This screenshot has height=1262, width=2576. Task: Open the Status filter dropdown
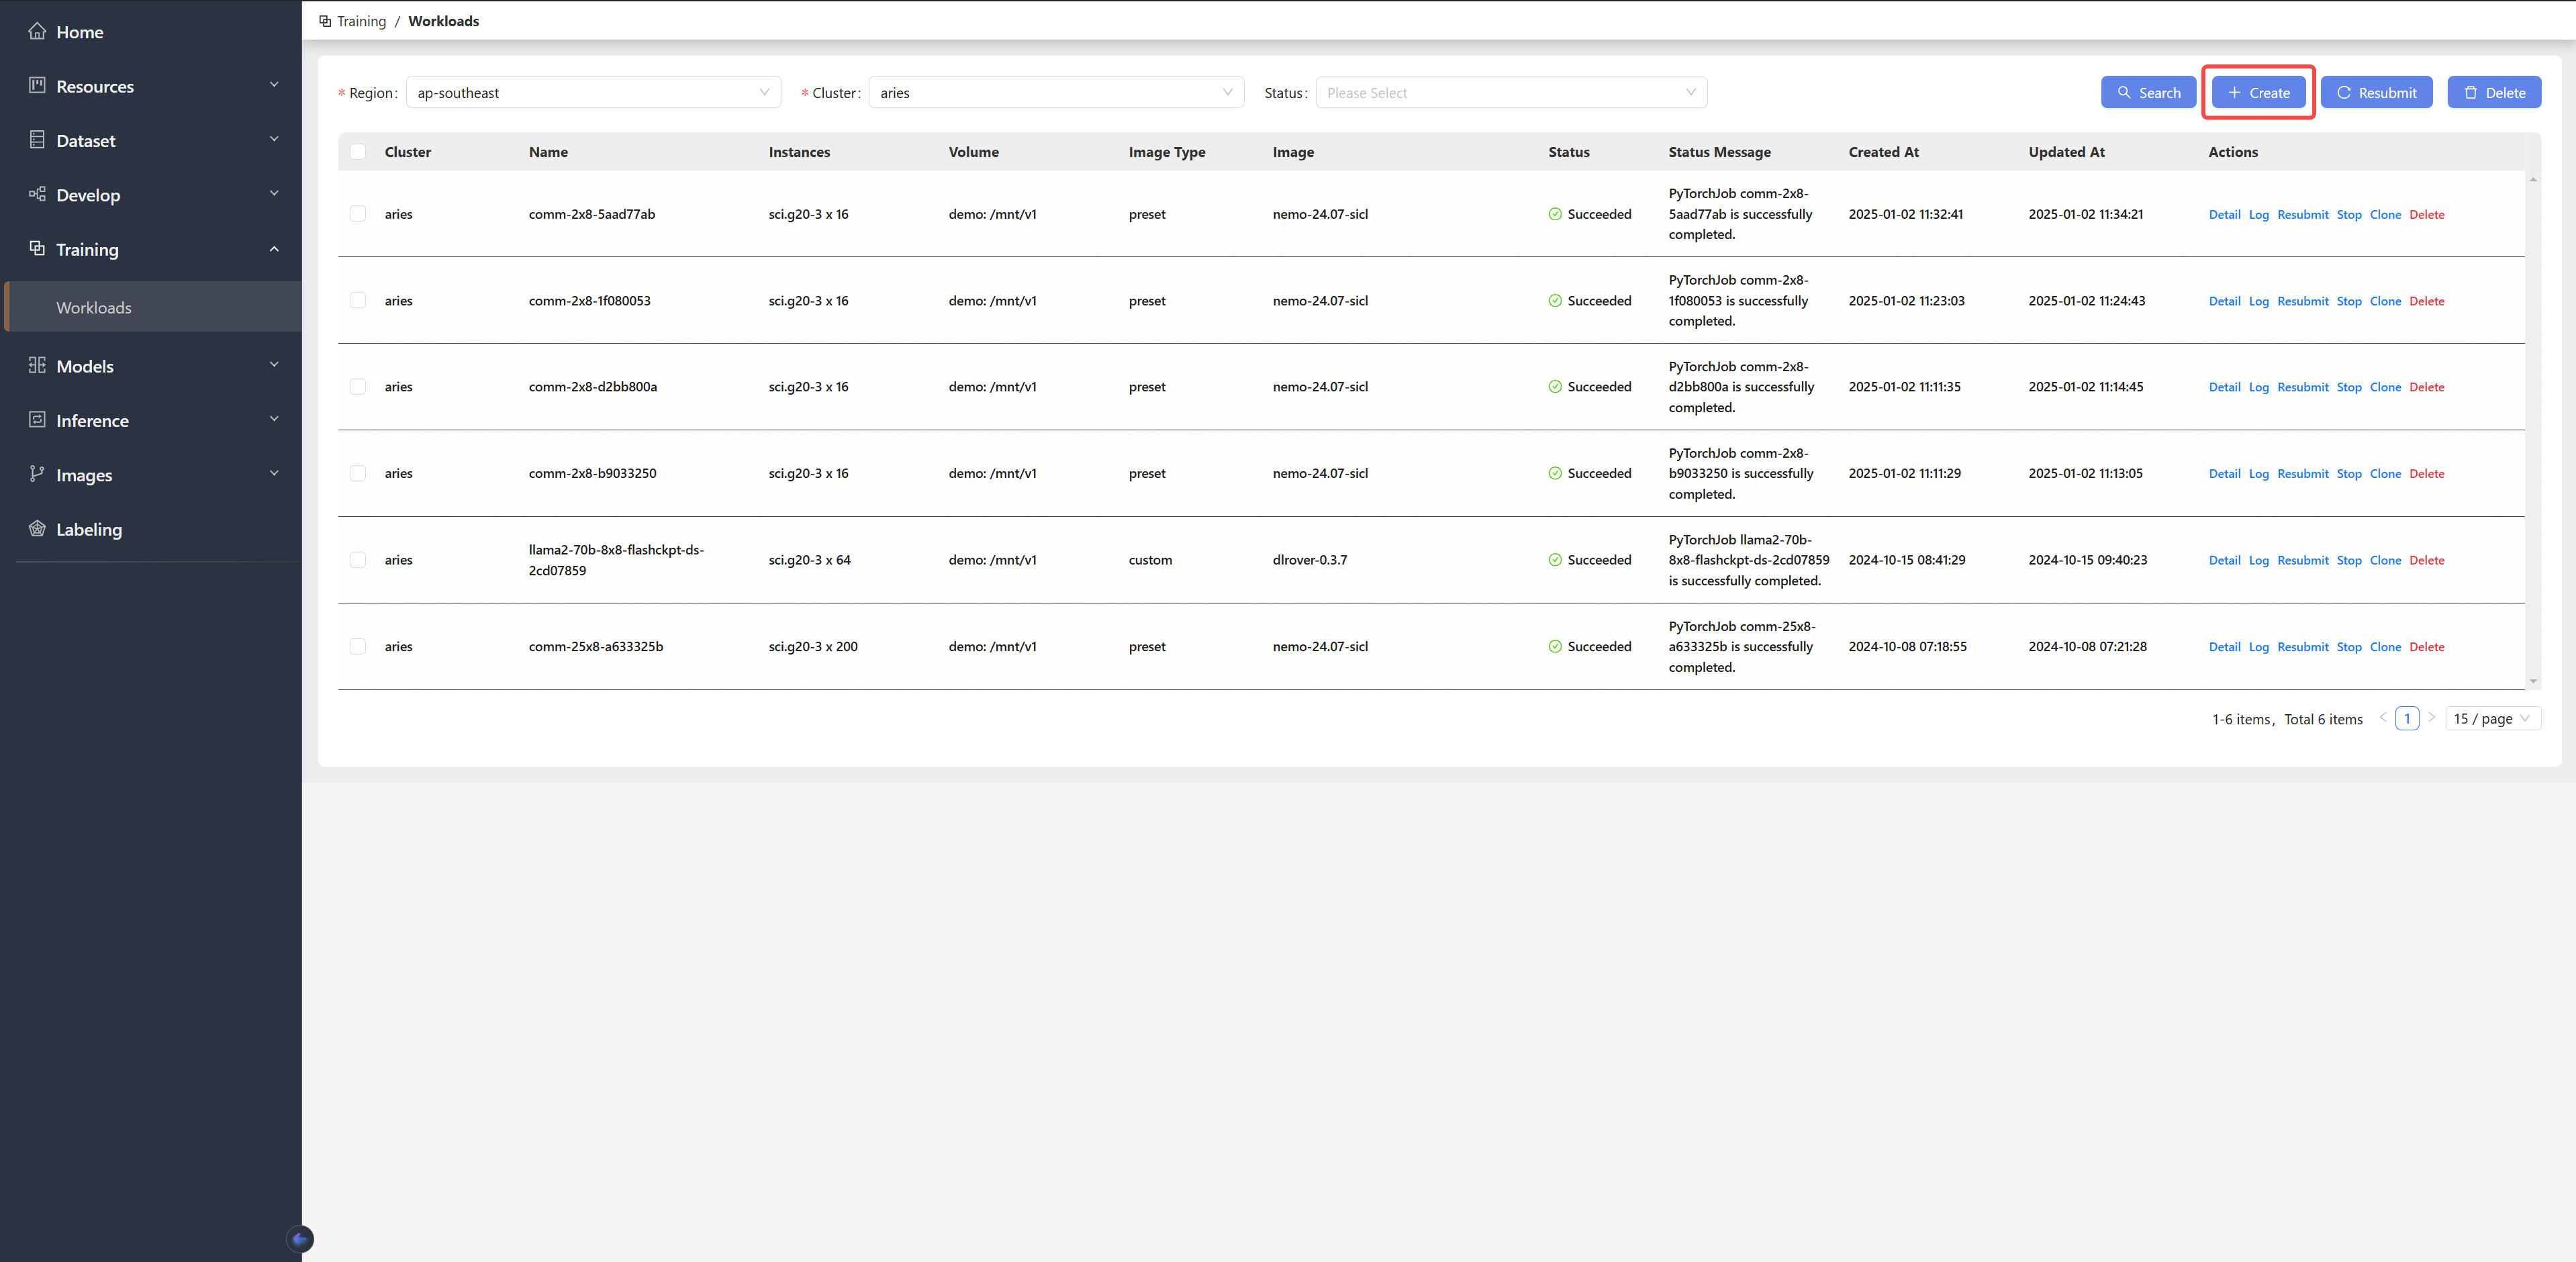(x=1511, y=92)
